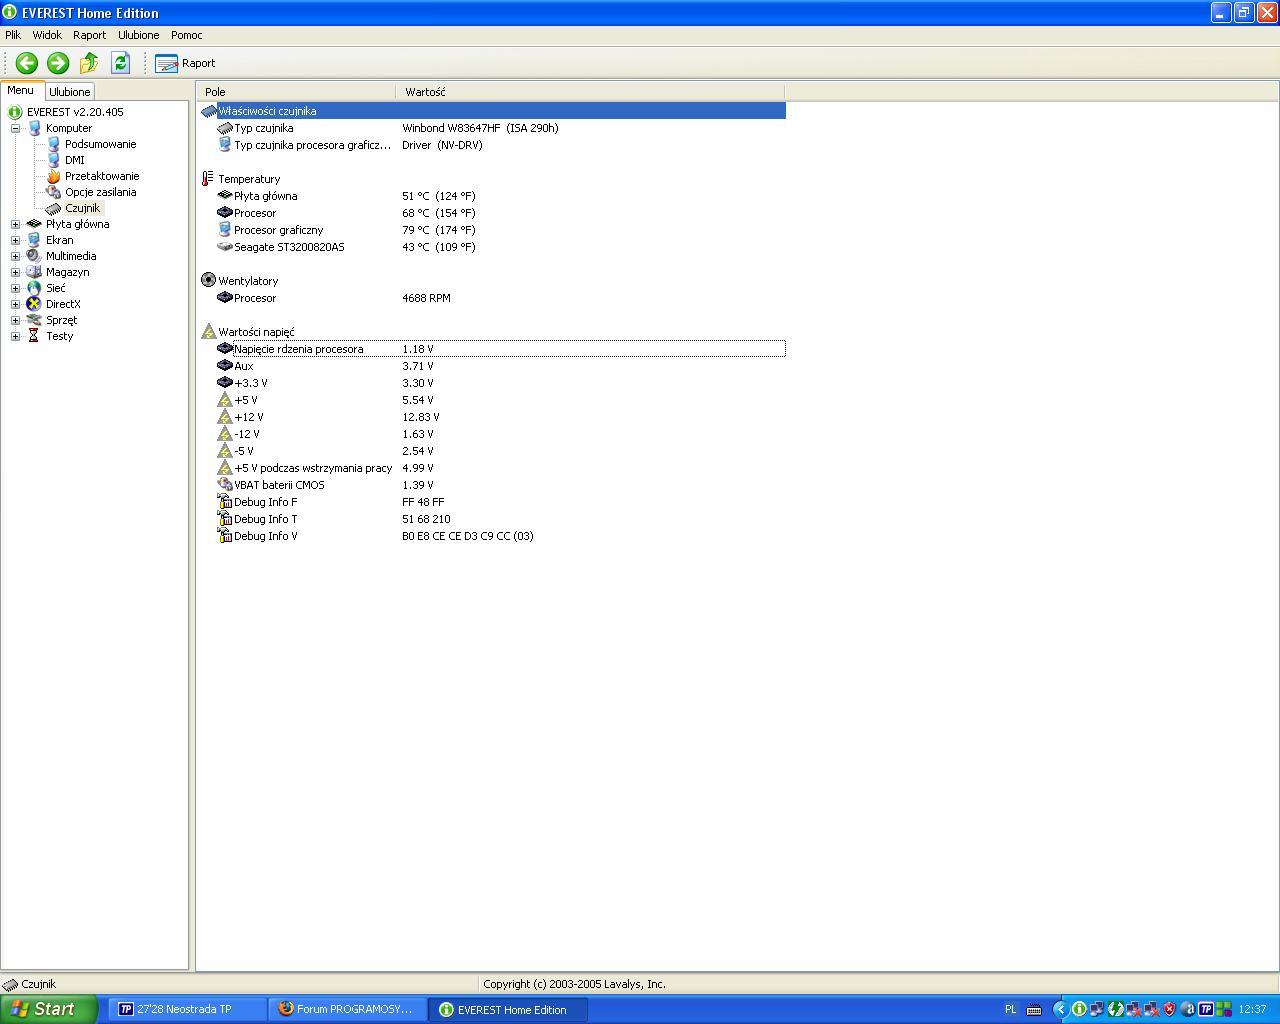Show hidden tray icons arrow
Image resolution: width=1280 pixels, height=1024 pixels.
click(1061, 1010)
